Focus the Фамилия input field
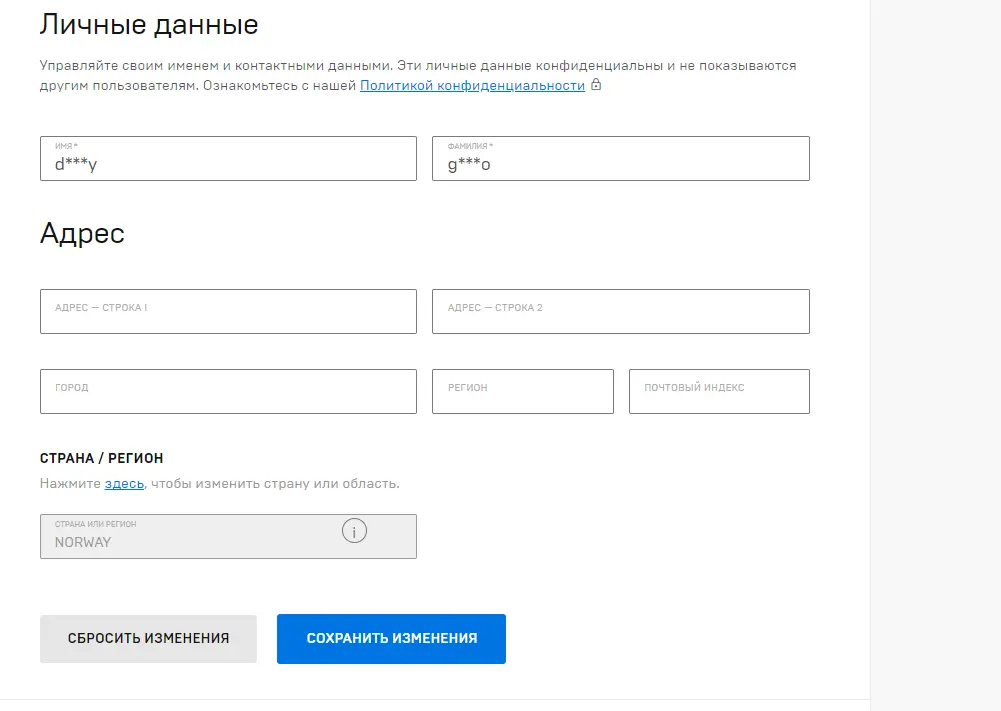Screen dimensions: 1001x711 click(621, 158)
